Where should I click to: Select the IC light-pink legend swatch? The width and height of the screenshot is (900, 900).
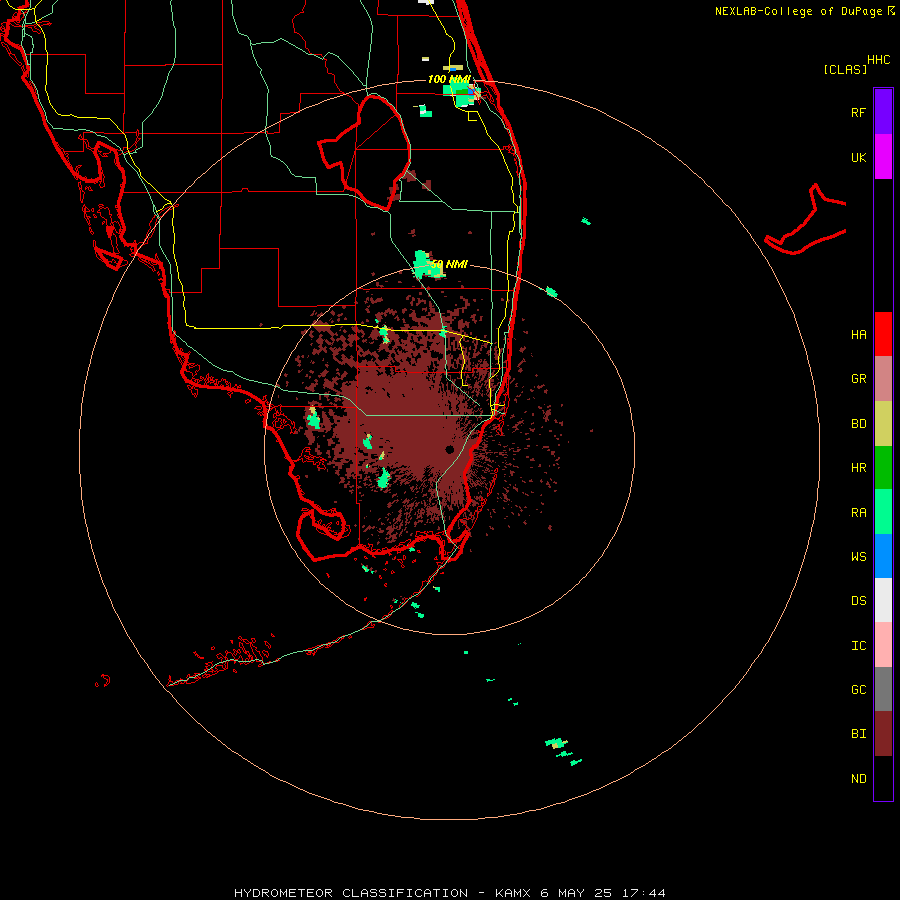883,645
